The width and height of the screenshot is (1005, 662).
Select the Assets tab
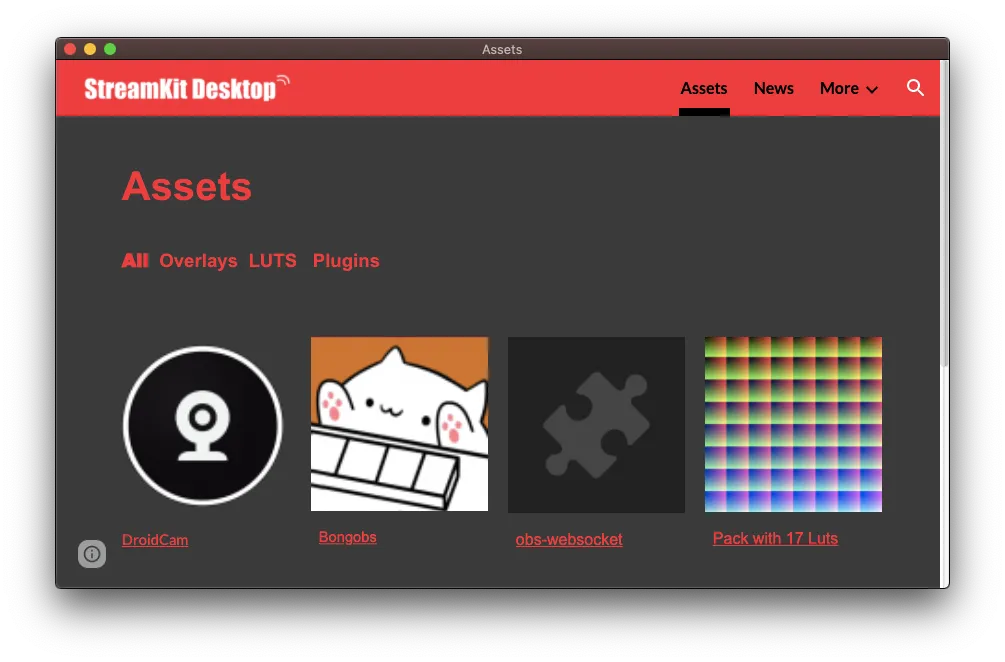704,88
